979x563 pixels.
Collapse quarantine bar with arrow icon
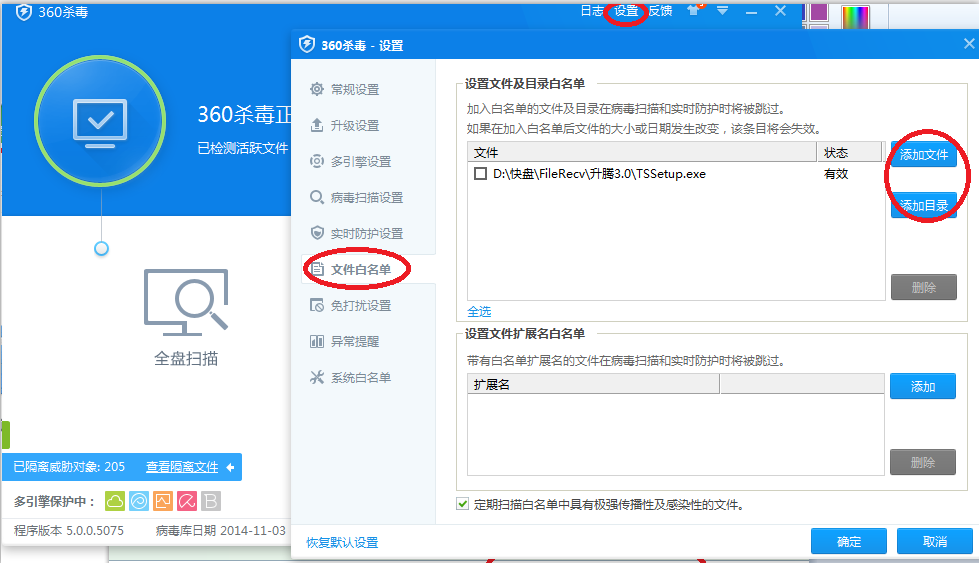230,467
